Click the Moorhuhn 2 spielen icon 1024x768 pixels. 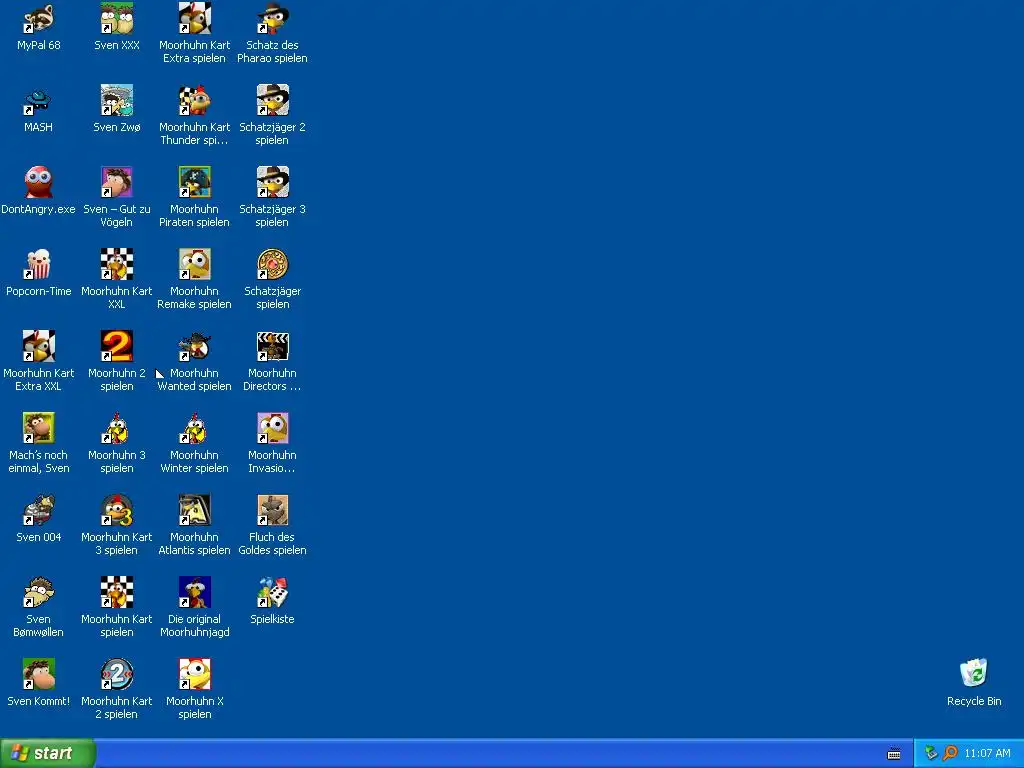click(117, 346)
